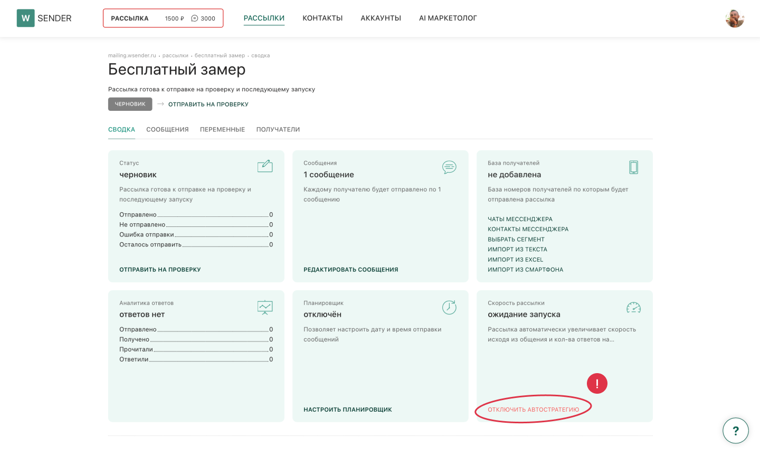
Task: Click the scheduler clock icon
Action: pyautogui.click(x=449, y=307)
